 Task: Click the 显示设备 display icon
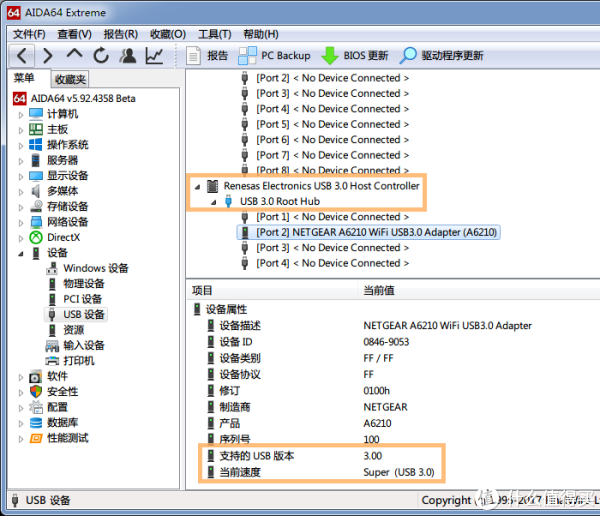point(36,175)
